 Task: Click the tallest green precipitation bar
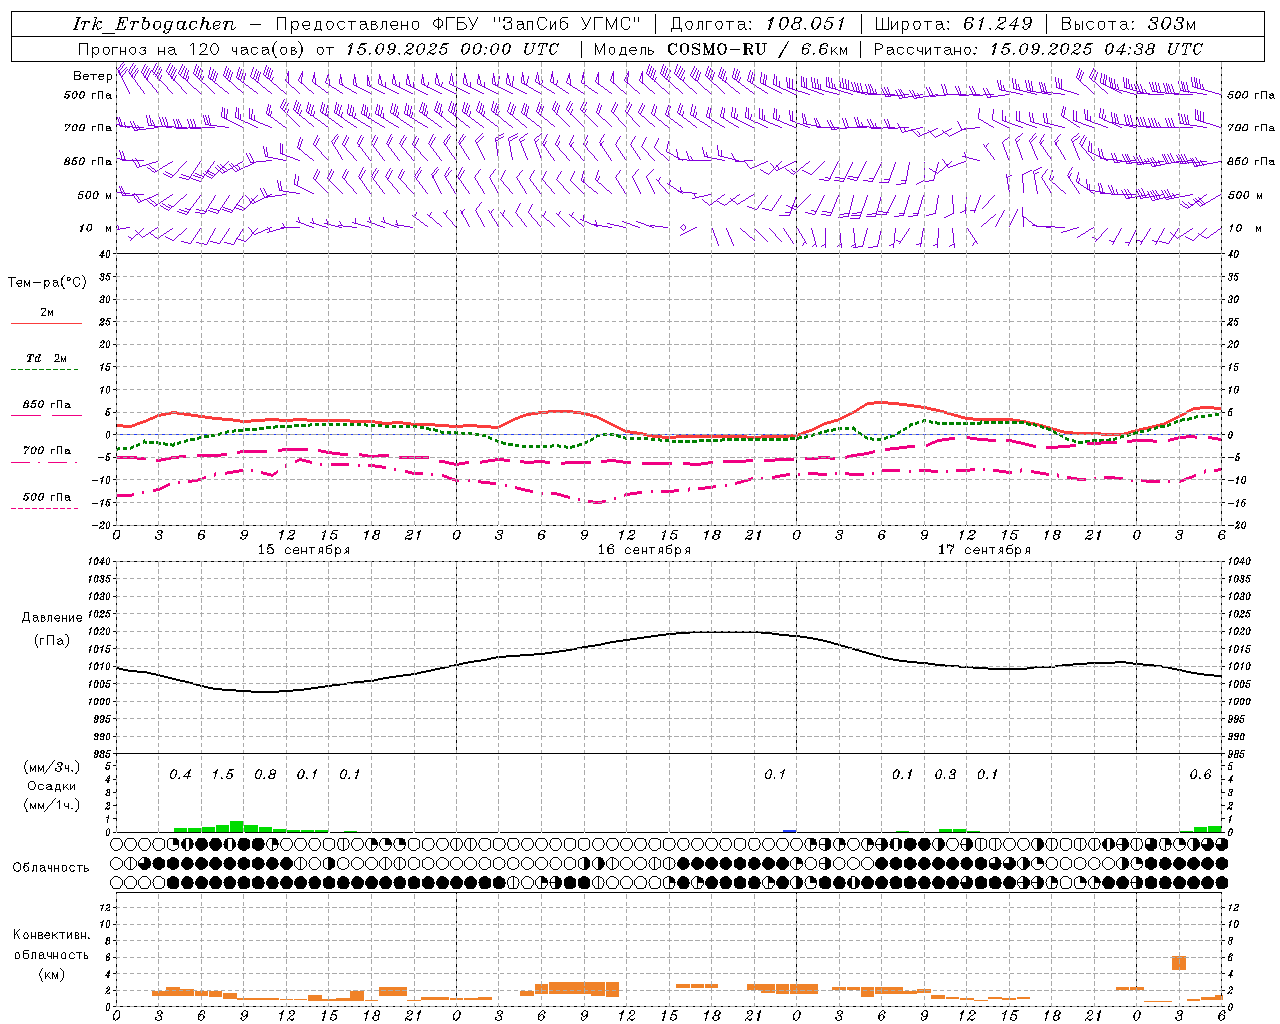[237, 826]
